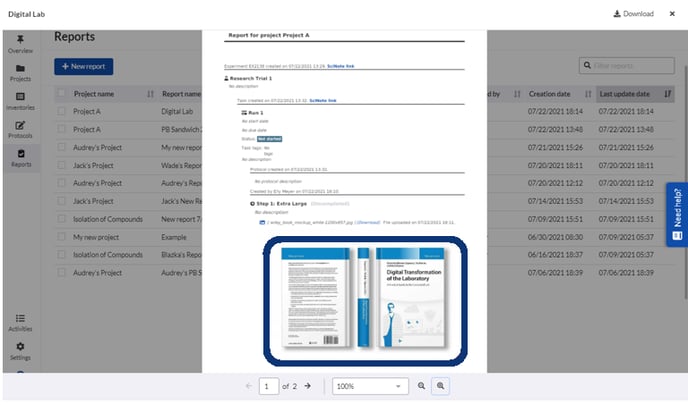Go to previous page arrow in PDF viewer
688x405 pixels.
pyautogui.click(x=249, y=386)
